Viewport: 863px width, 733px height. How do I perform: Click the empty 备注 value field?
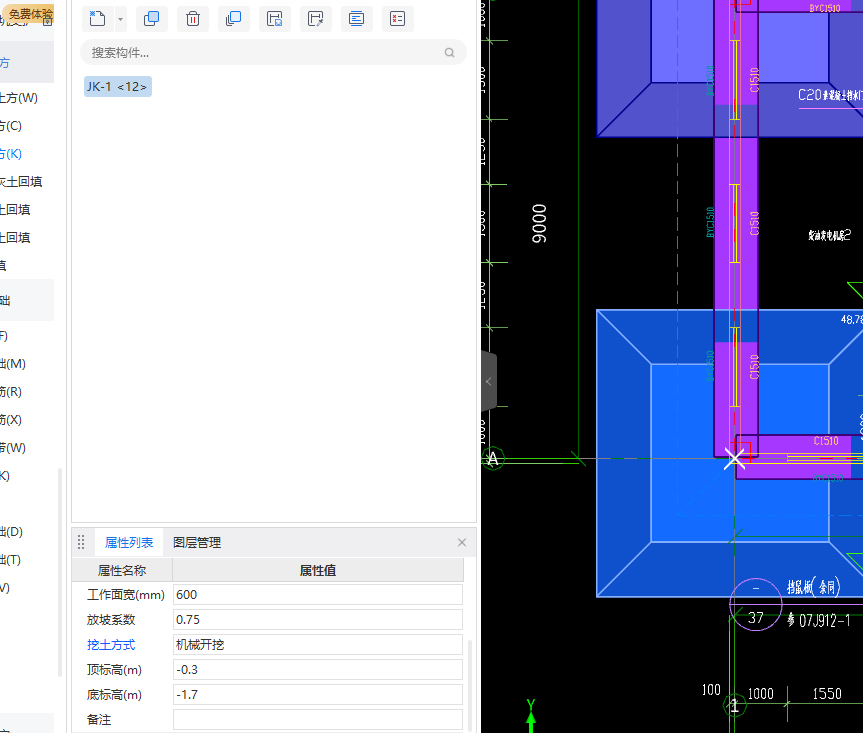point(318,720)
